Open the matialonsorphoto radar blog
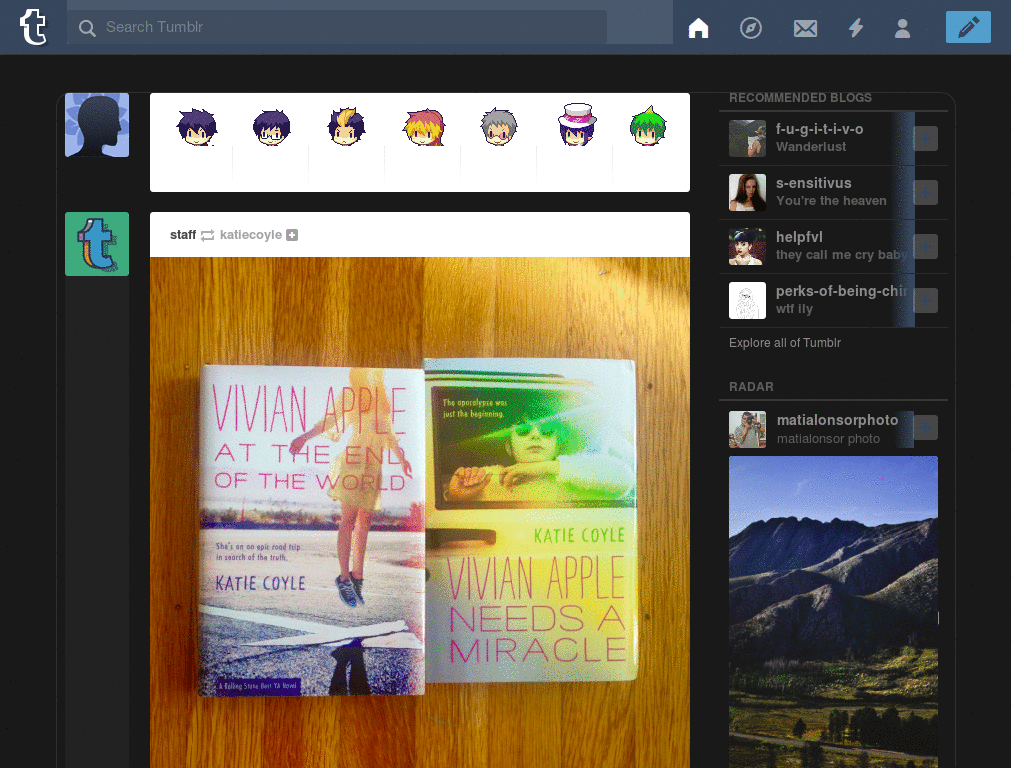1024x768 pixels. [x=837, y=420]
